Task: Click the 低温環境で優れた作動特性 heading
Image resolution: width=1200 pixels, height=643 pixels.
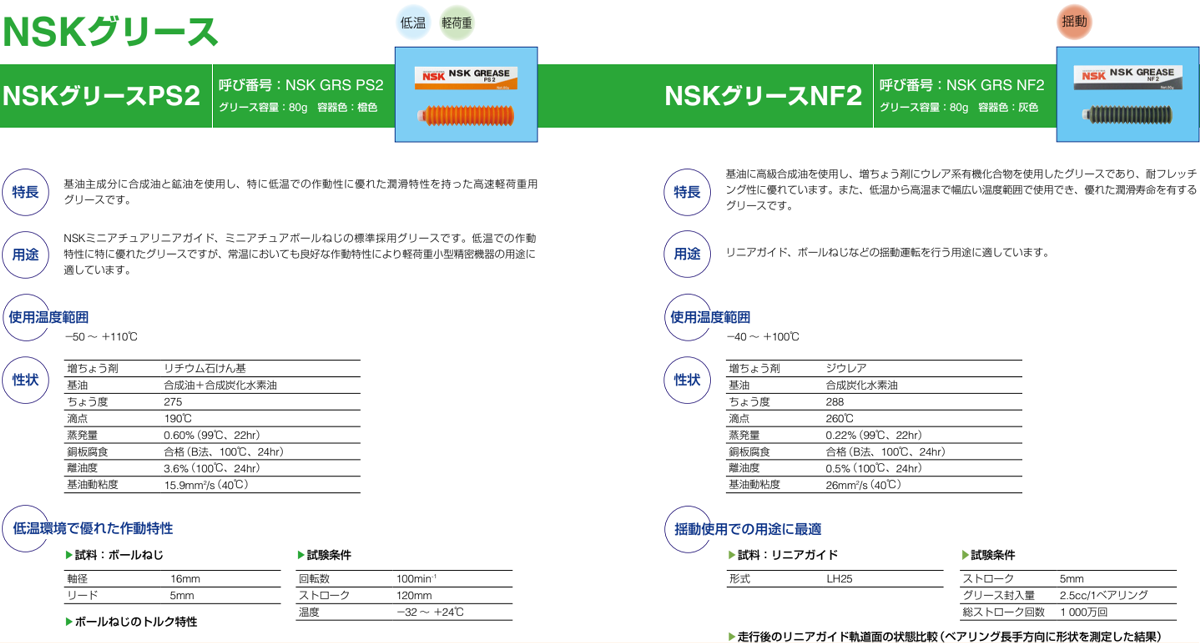Action: coord(92,528)
